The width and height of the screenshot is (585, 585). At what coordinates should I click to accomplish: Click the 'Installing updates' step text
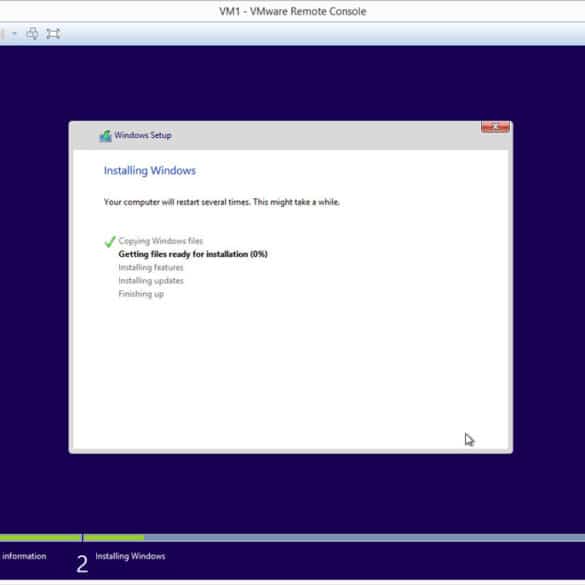[x=151, y=281]
